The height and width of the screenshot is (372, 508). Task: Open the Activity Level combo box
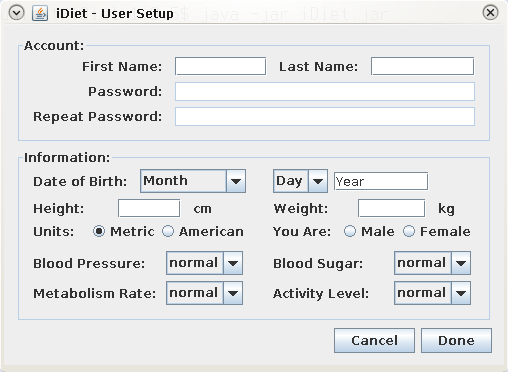(432, 293)
